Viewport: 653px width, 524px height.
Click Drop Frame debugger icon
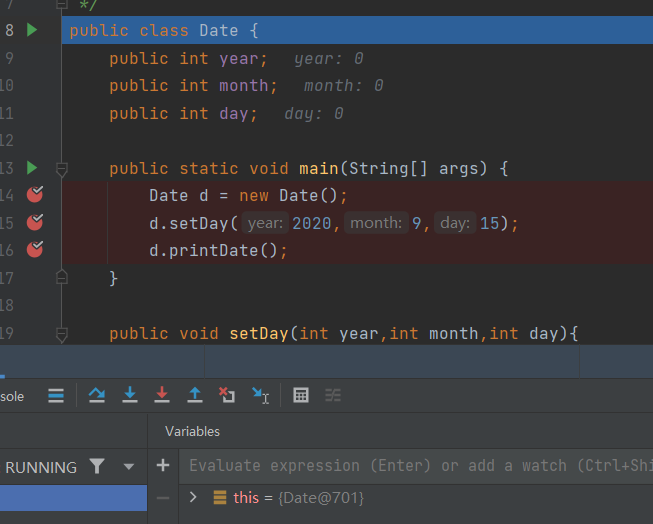pos(227,395)
